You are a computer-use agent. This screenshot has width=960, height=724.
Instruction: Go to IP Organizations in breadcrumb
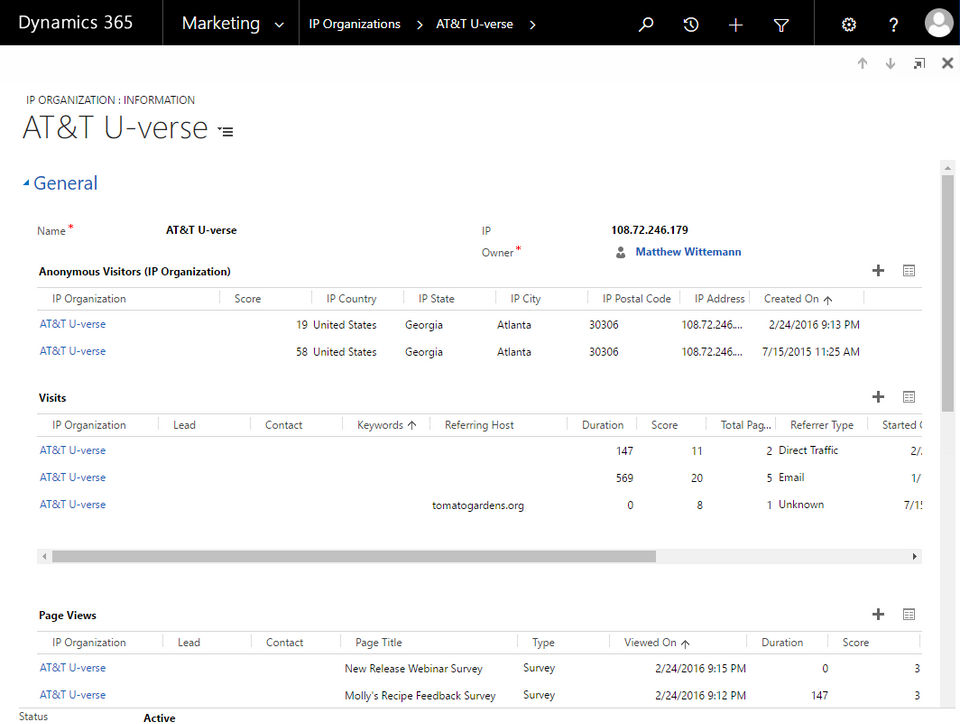[x=354, y=24]
